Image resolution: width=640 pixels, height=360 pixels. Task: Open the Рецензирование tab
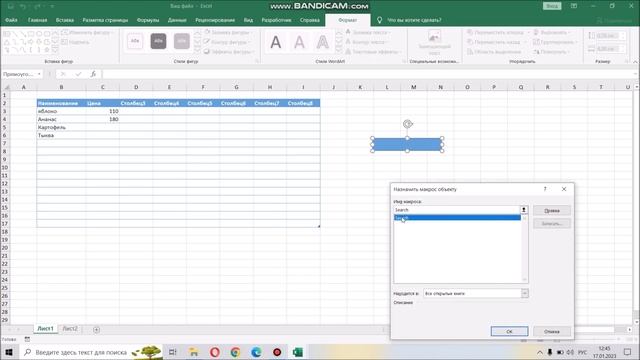215,20
